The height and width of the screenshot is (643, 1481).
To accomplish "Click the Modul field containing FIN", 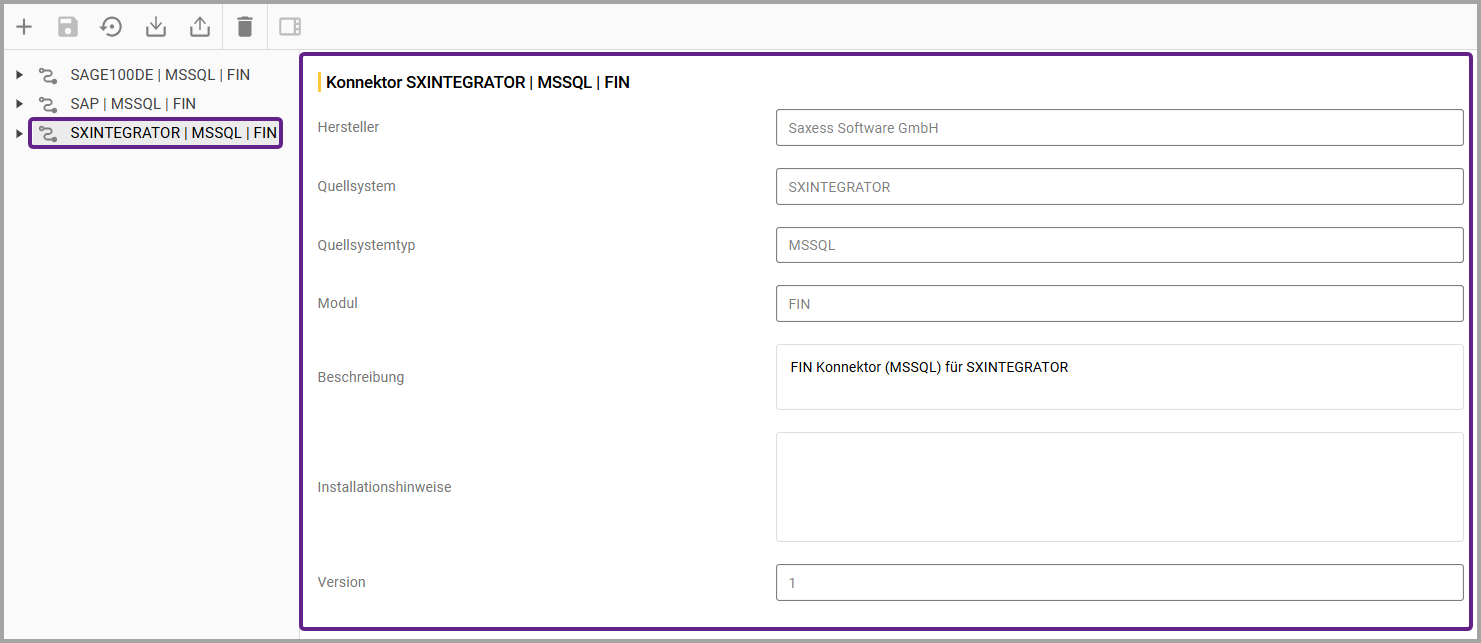I will [x=1119, y=304].
